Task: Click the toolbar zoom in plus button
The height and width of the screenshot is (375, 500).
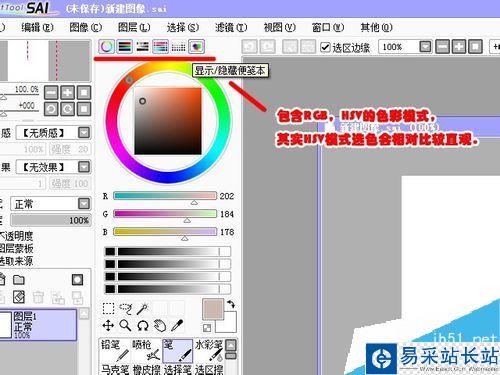Action: 459,47
